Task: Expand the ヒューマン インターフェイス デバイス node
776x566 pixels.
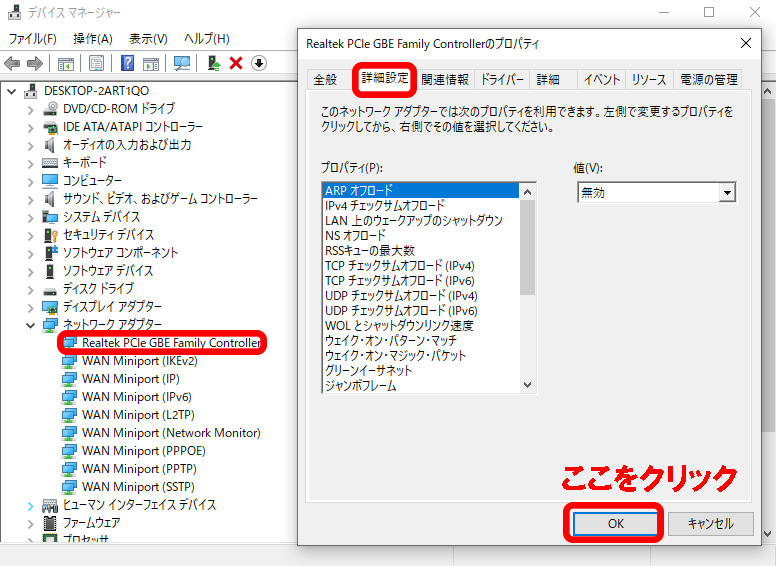Action: coord(31,506)
